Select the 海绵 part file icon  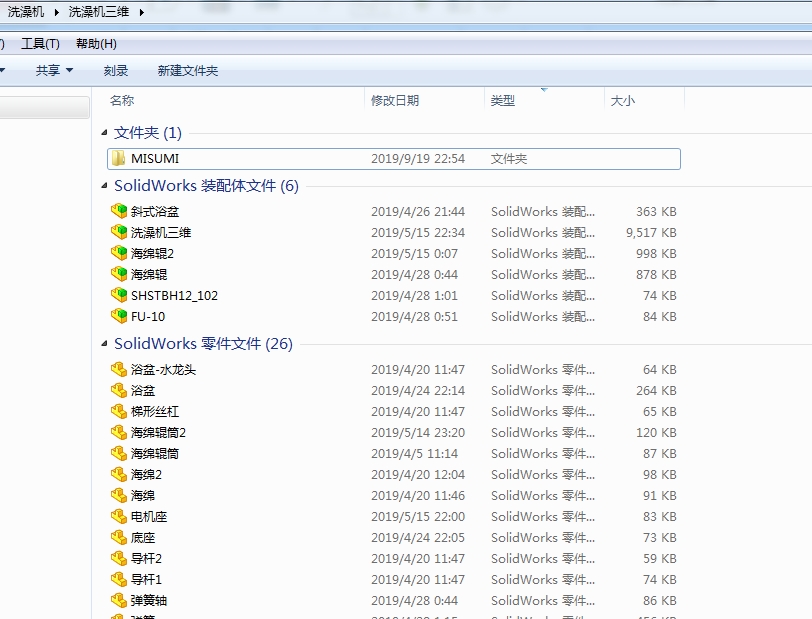click(x=119, y=495)
